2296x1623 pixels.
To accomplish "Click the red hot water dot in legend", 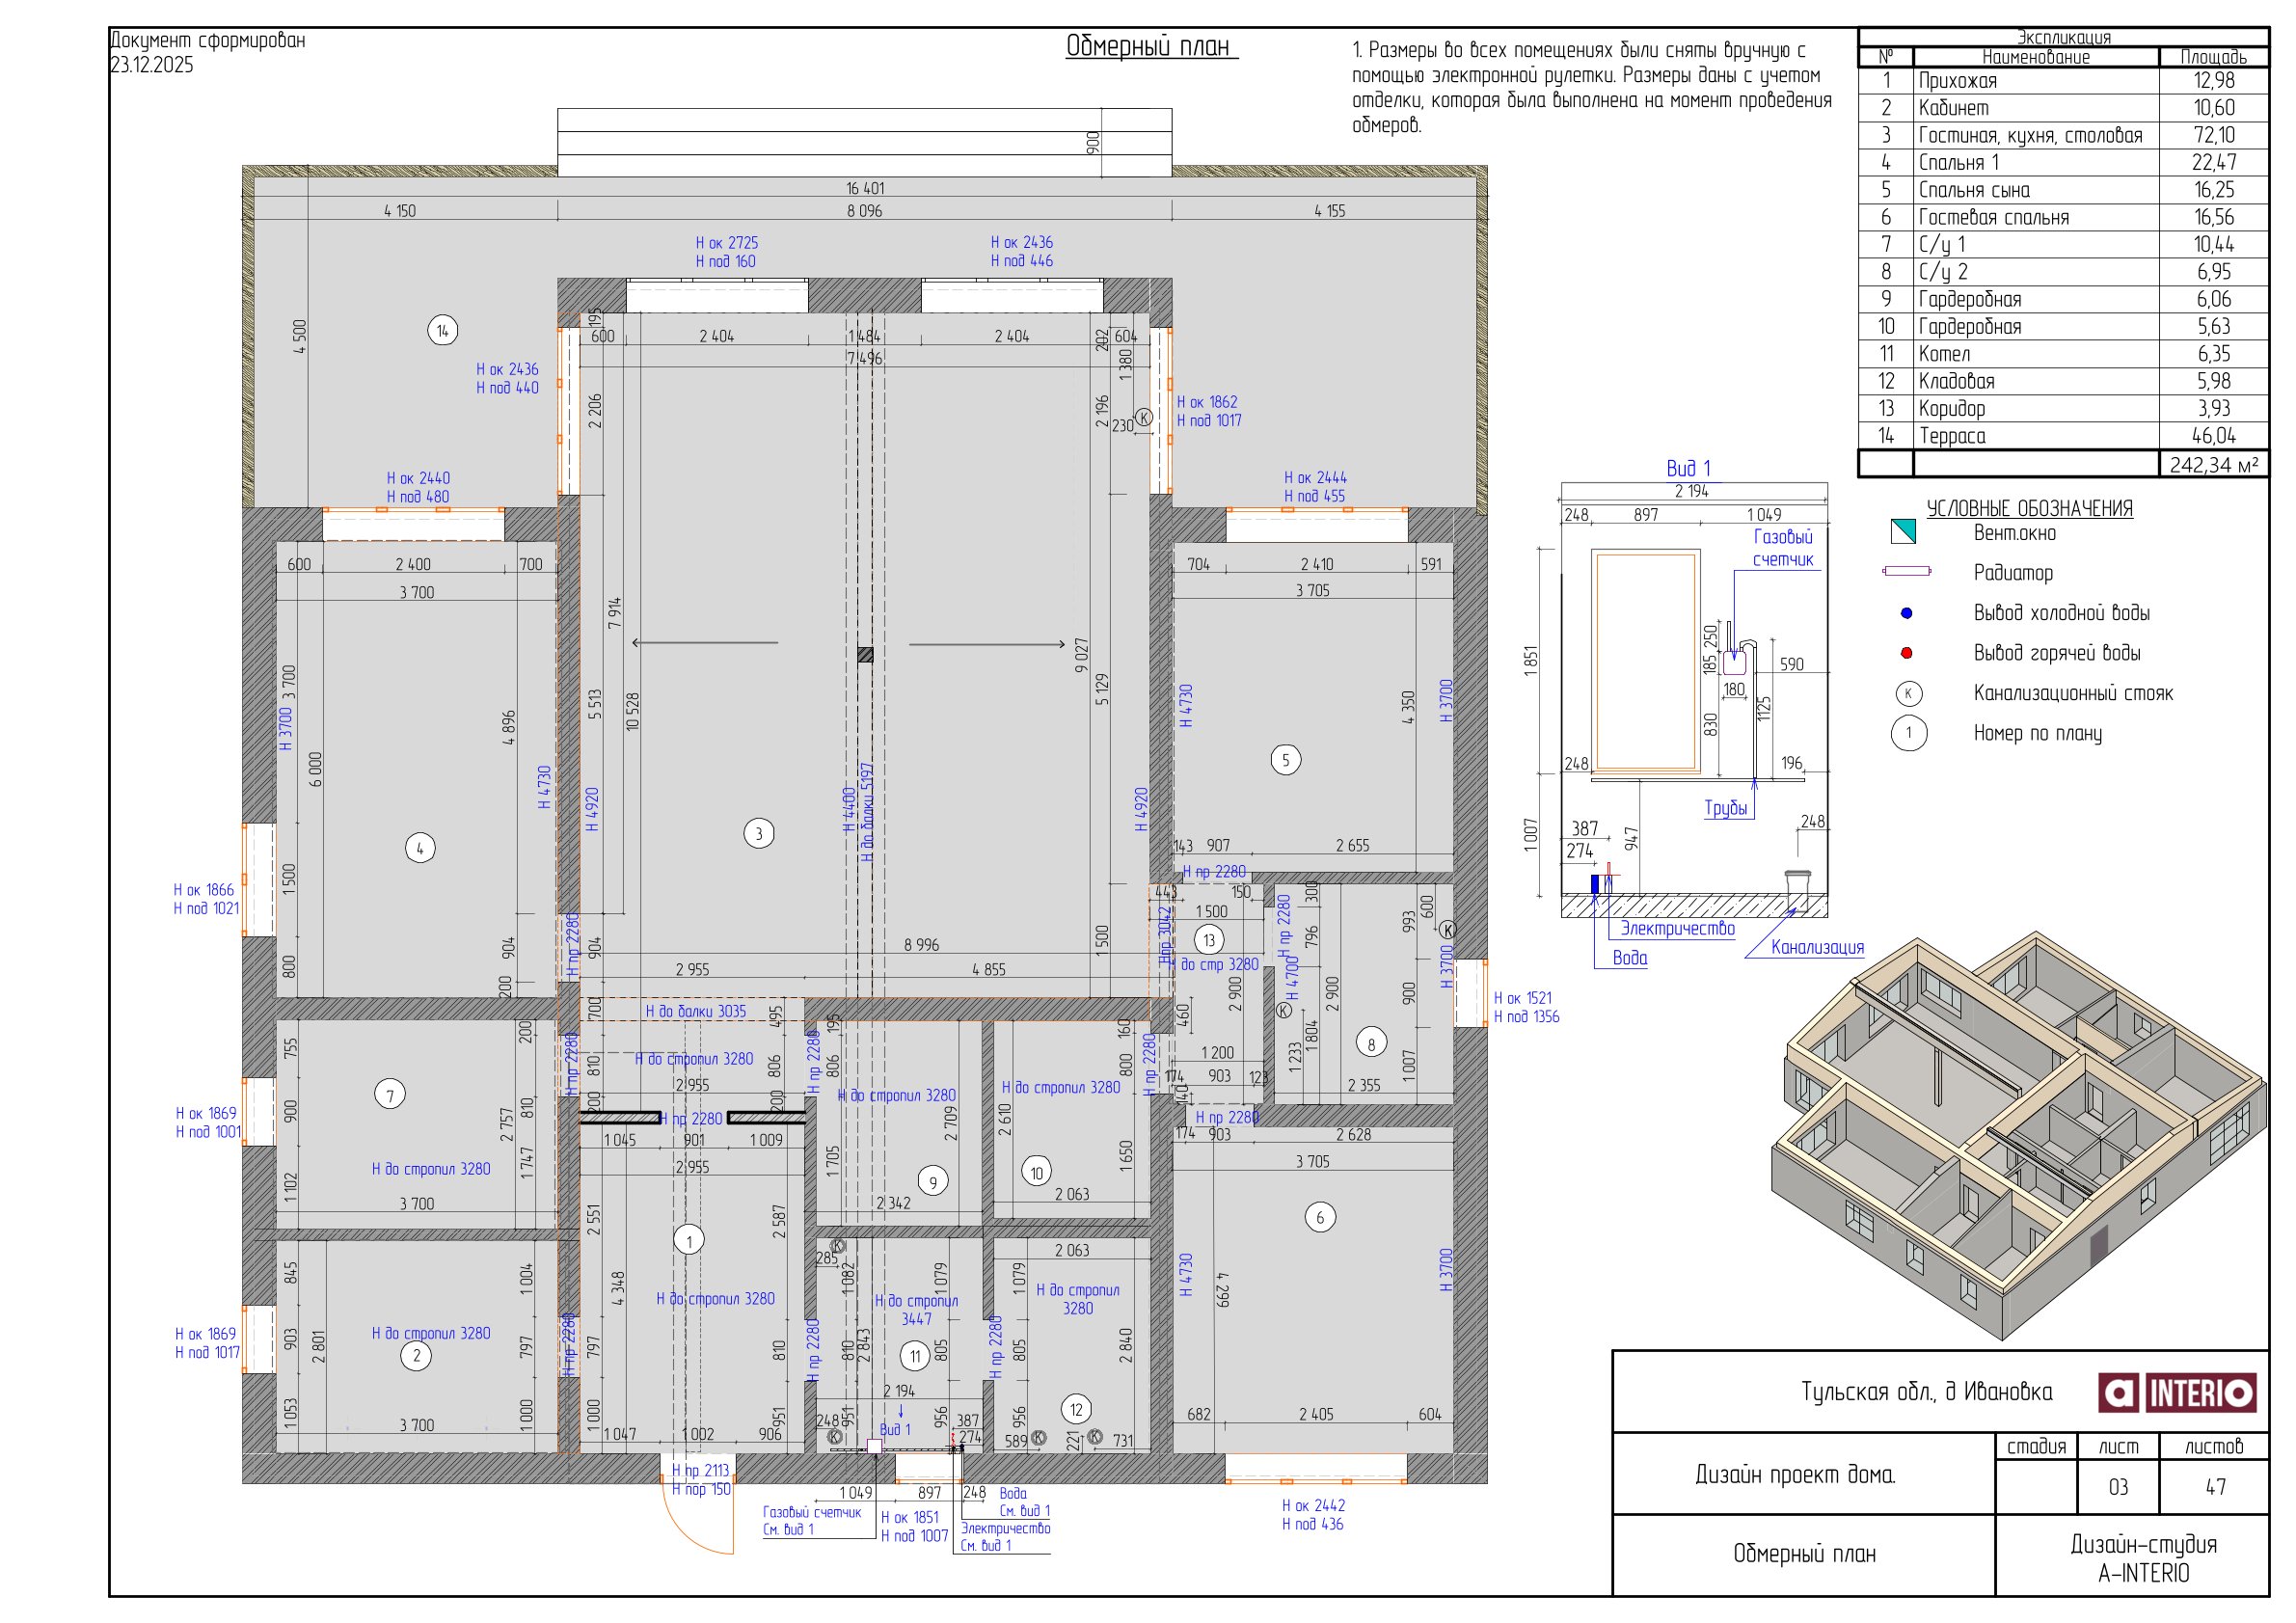I will click(x=1906, y=653).
